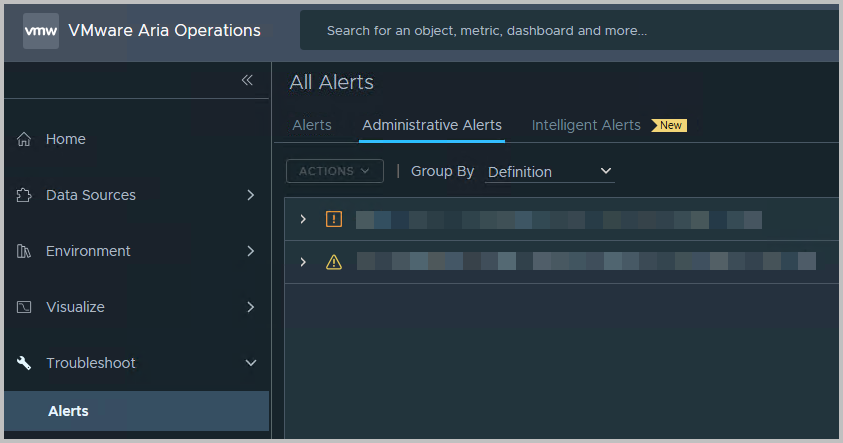The width and height of the screenshot is (843, 443).
Task: Select Alerts under Troubleshoot
Action: 137,411
